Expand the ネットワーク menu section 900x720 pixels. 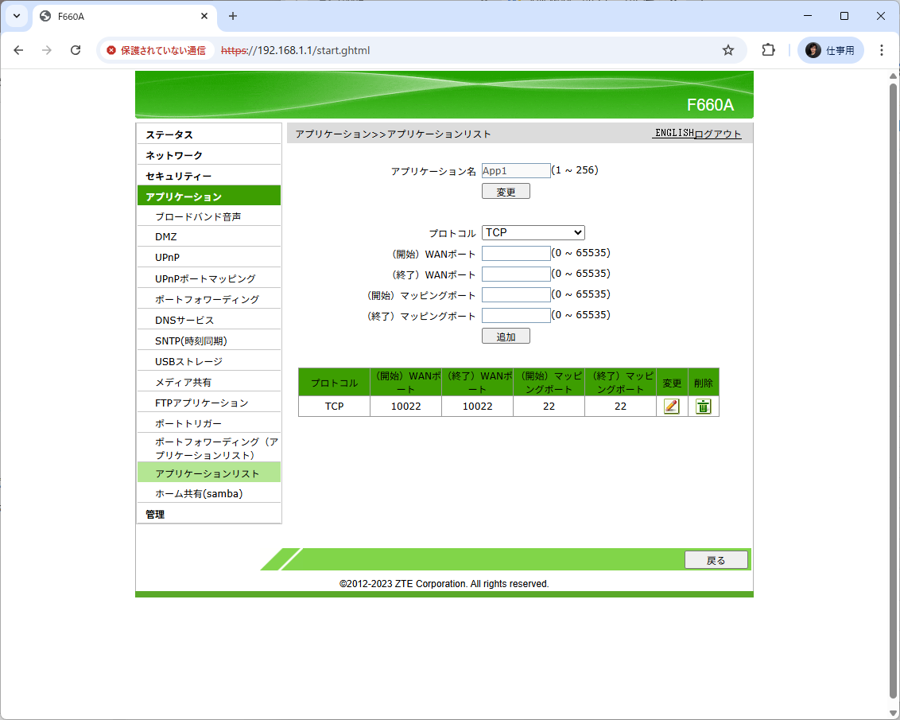click(x=174, y=155)
